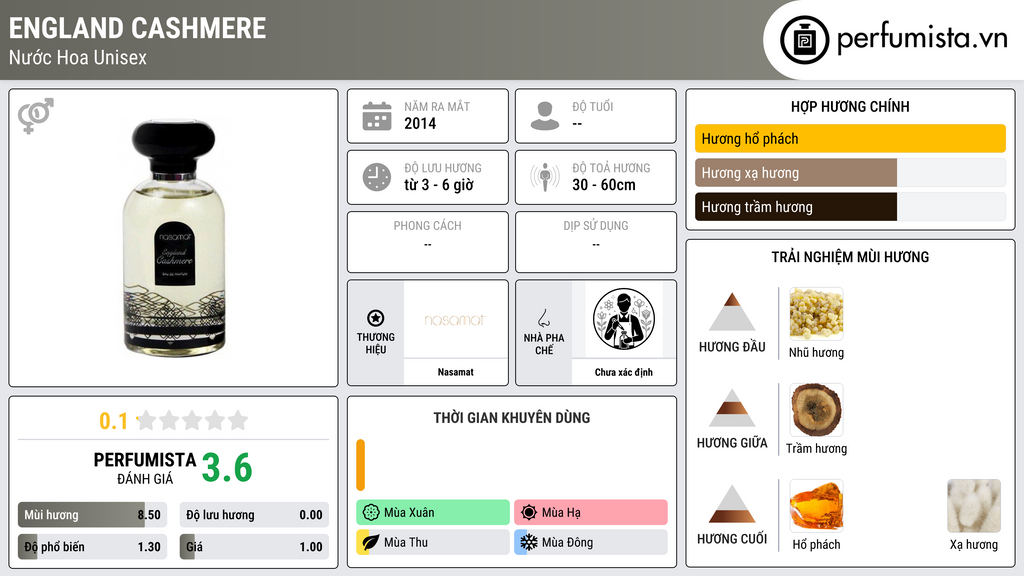Click the Chưa xác định perfumer label
The height and width of the screenshot is (576, 1024).
coord(624,372)
